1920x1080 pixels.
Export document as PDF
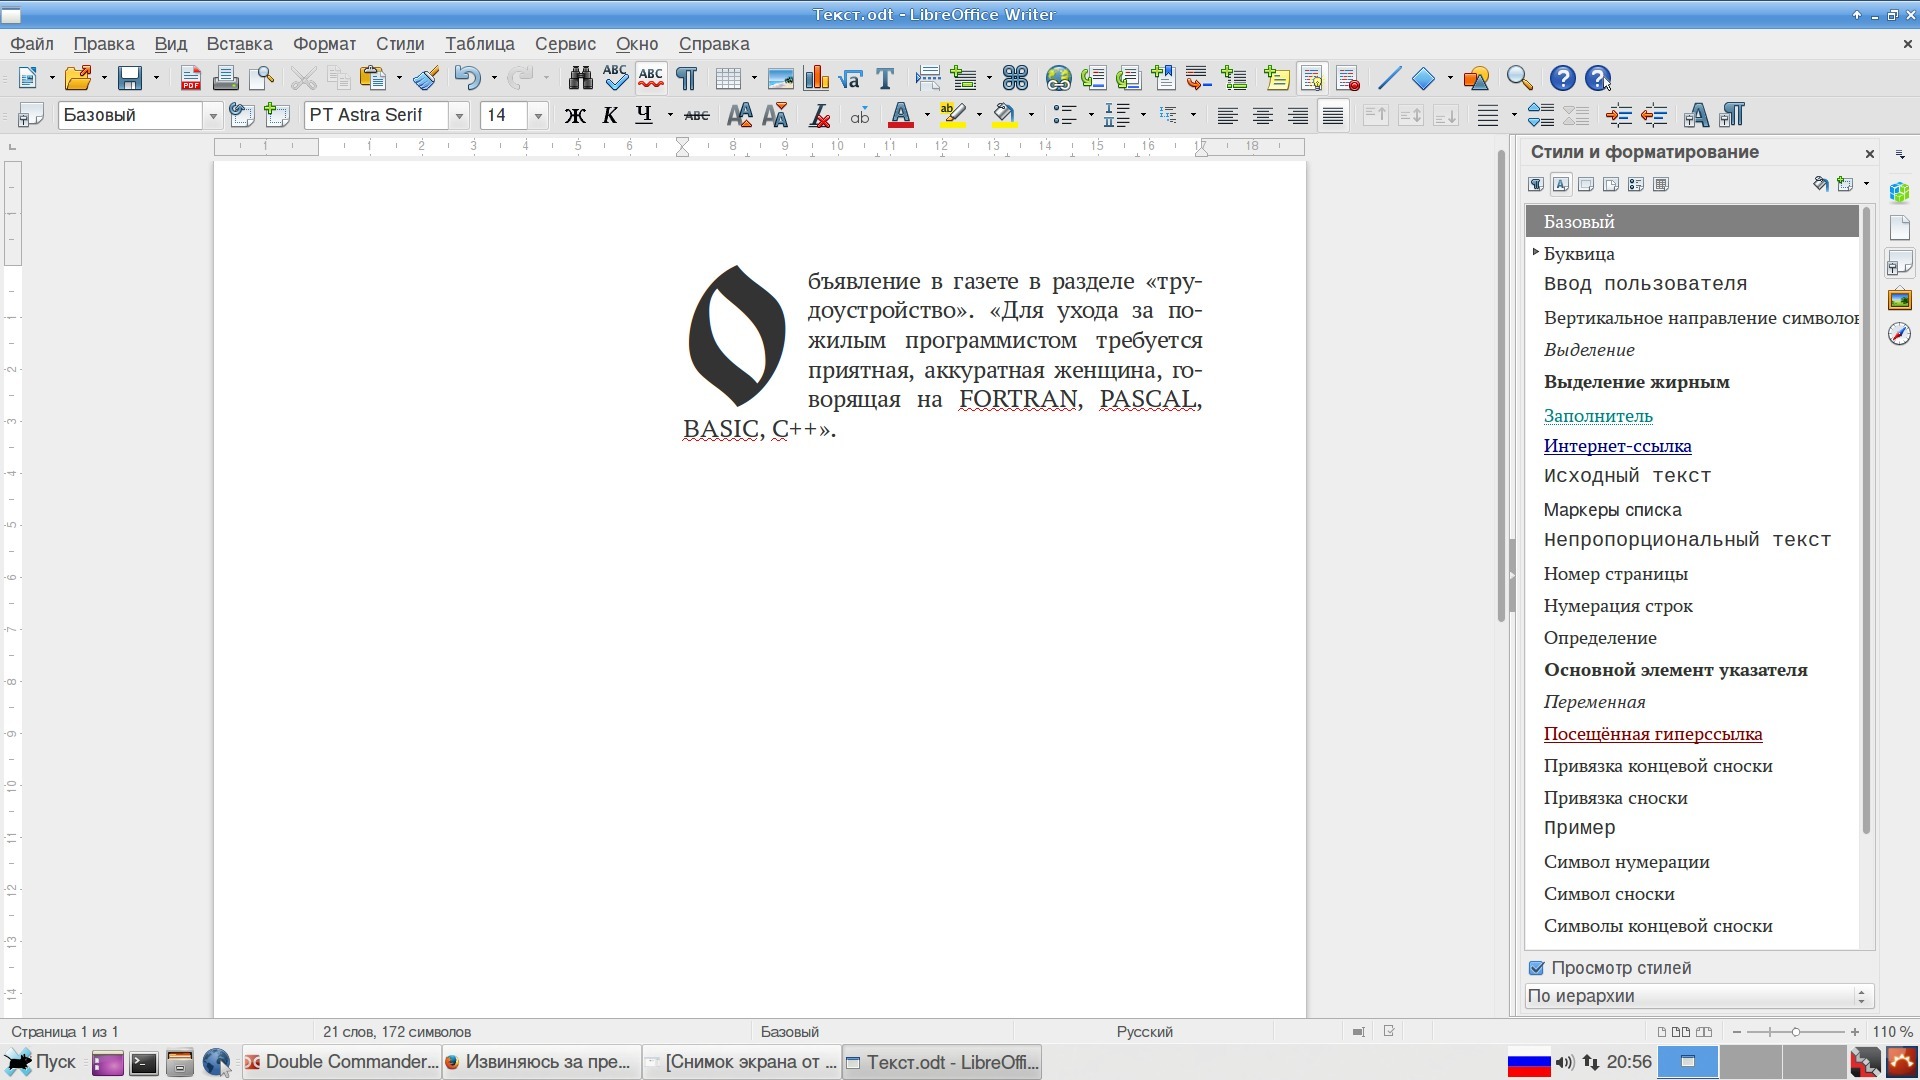[190, 78]
